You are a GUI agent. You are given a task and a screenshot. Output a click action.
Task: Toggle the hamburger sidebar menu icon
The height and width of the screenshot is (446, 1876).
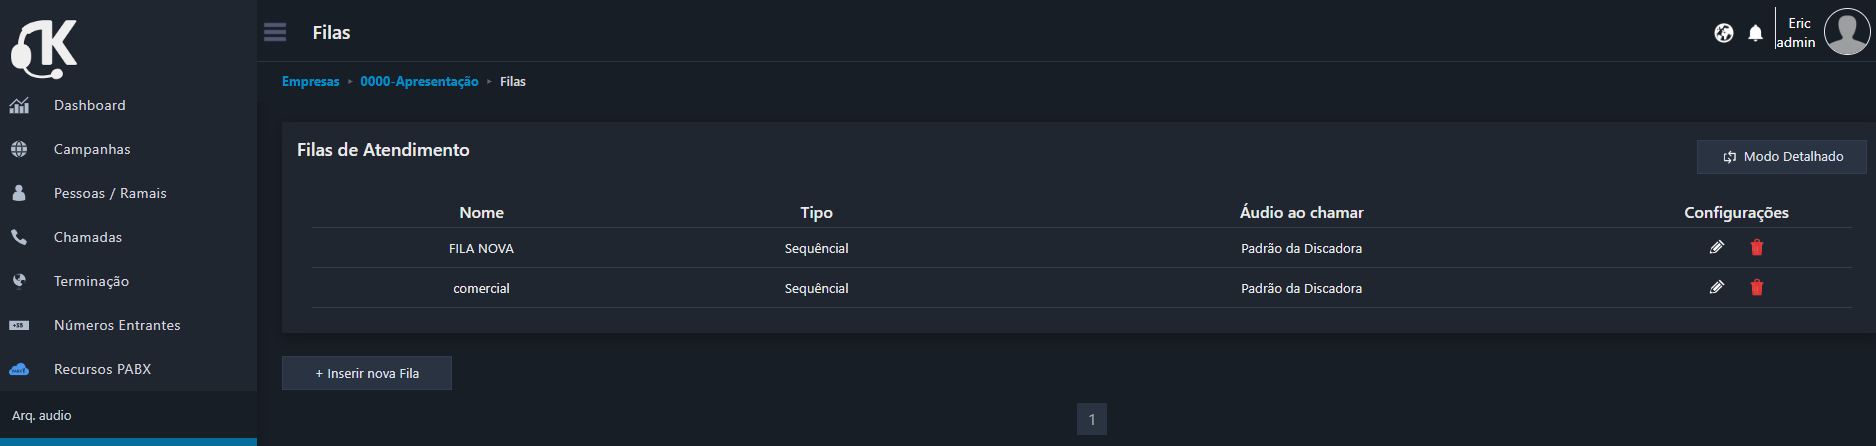click(275, 32)
